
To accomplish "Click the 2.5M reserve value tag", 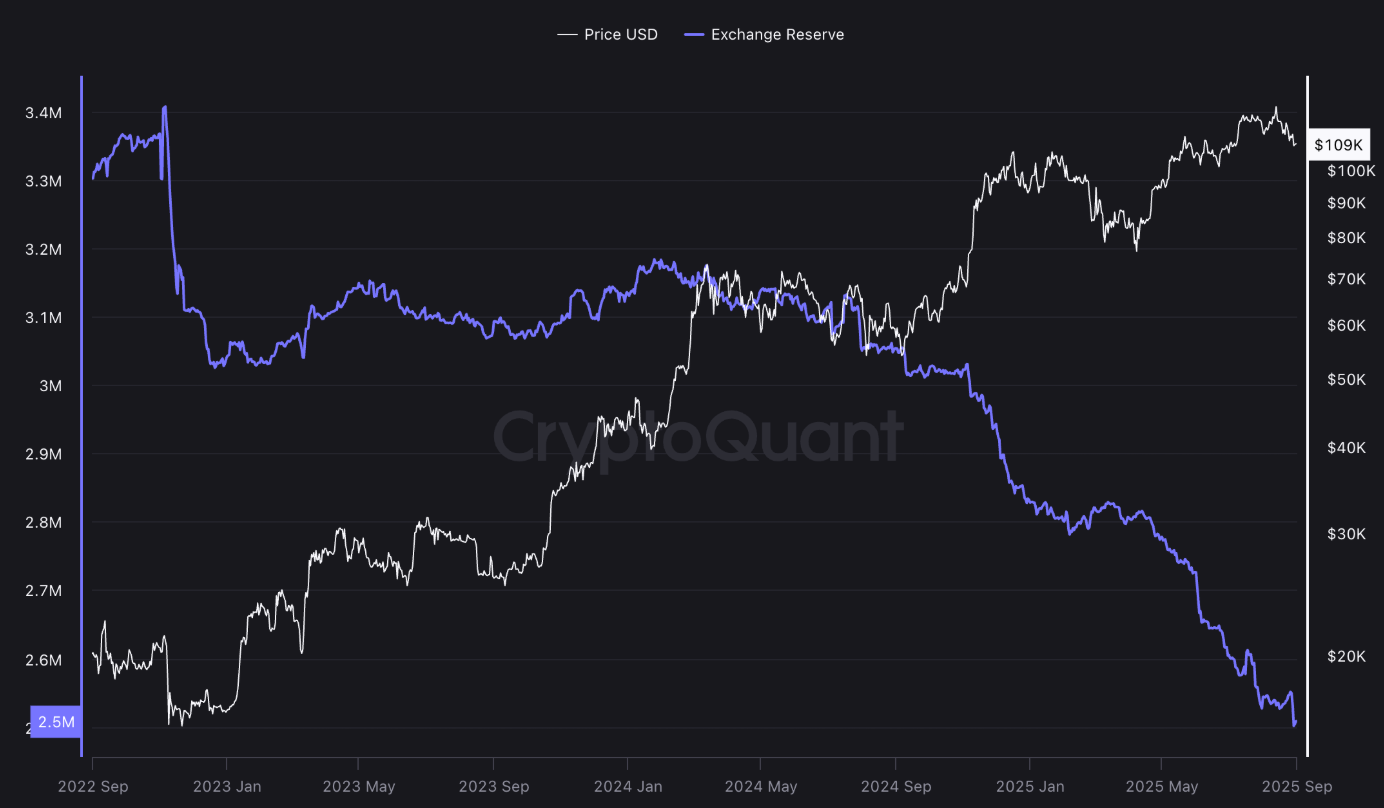I will coord(55,722).
